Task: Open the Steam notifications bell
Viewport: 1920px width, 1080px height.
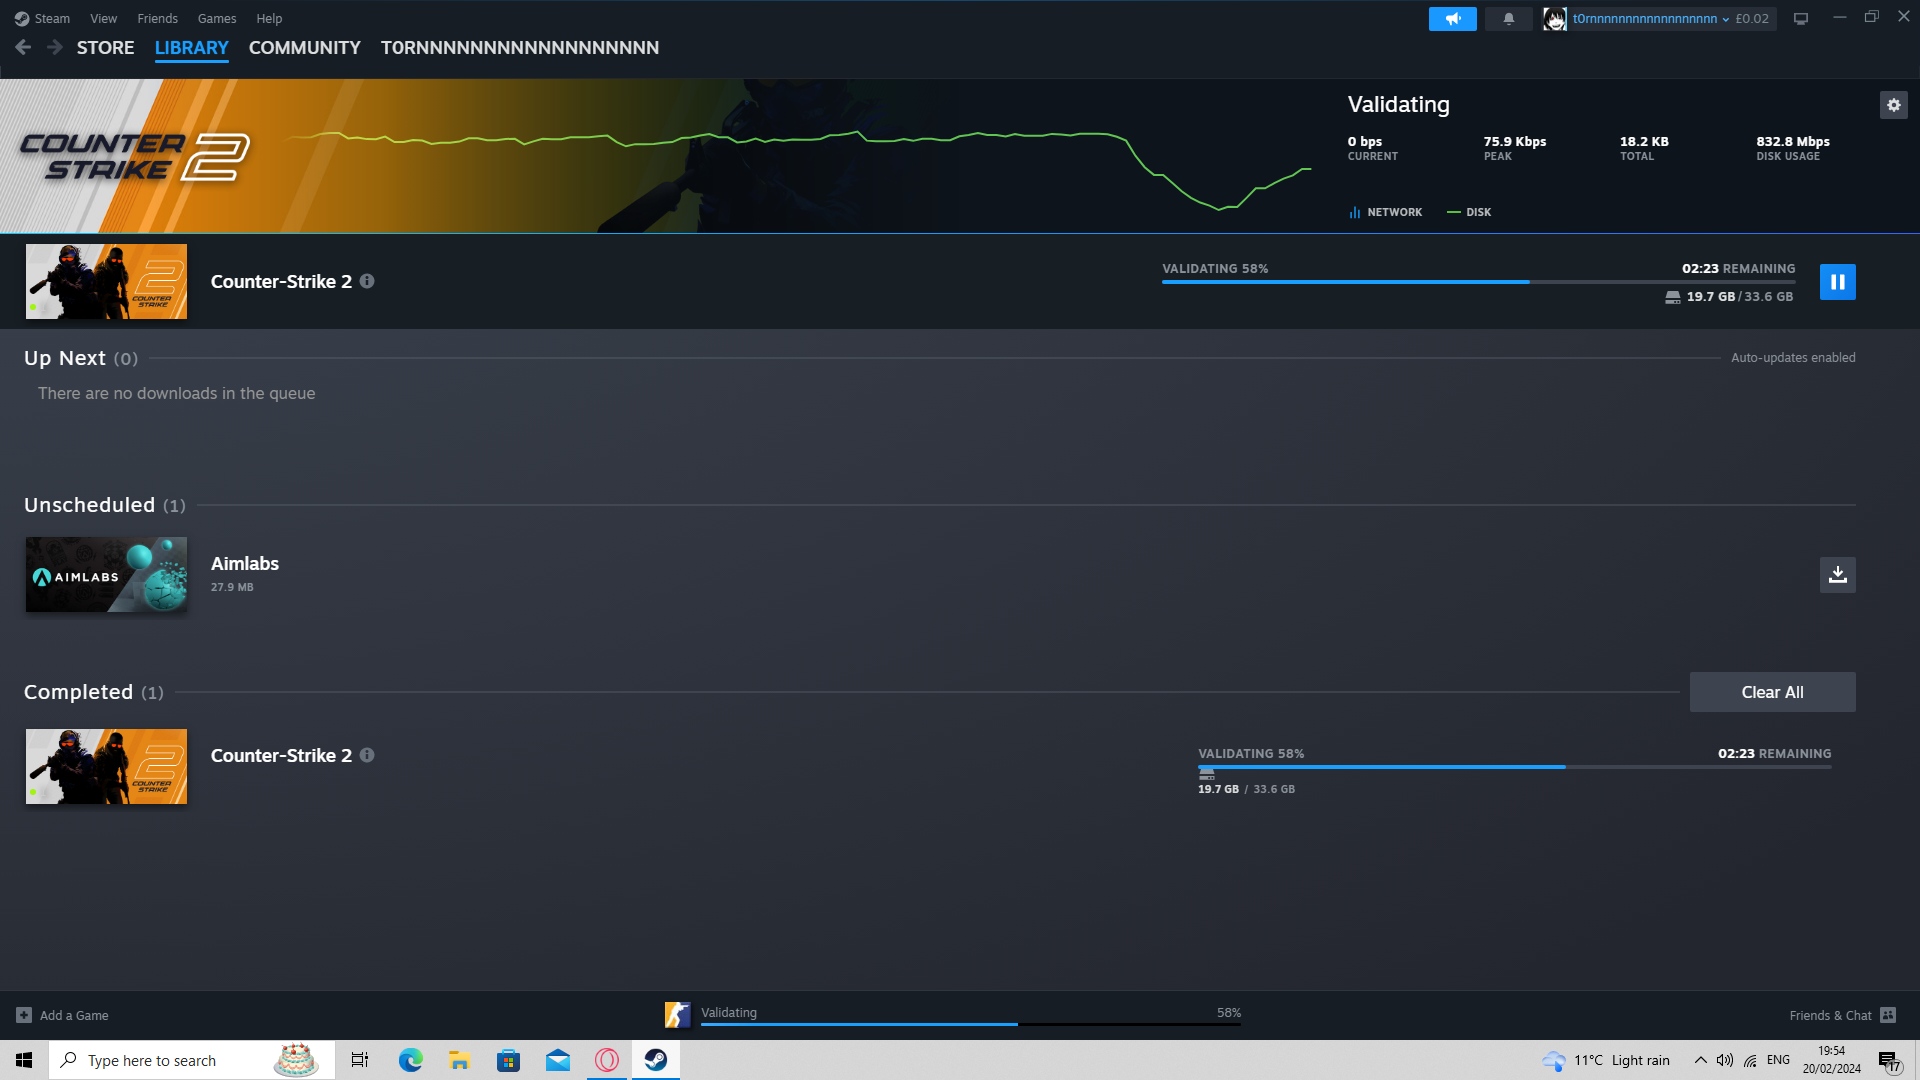Action: pyautogui.click(x=1508, y=18)
